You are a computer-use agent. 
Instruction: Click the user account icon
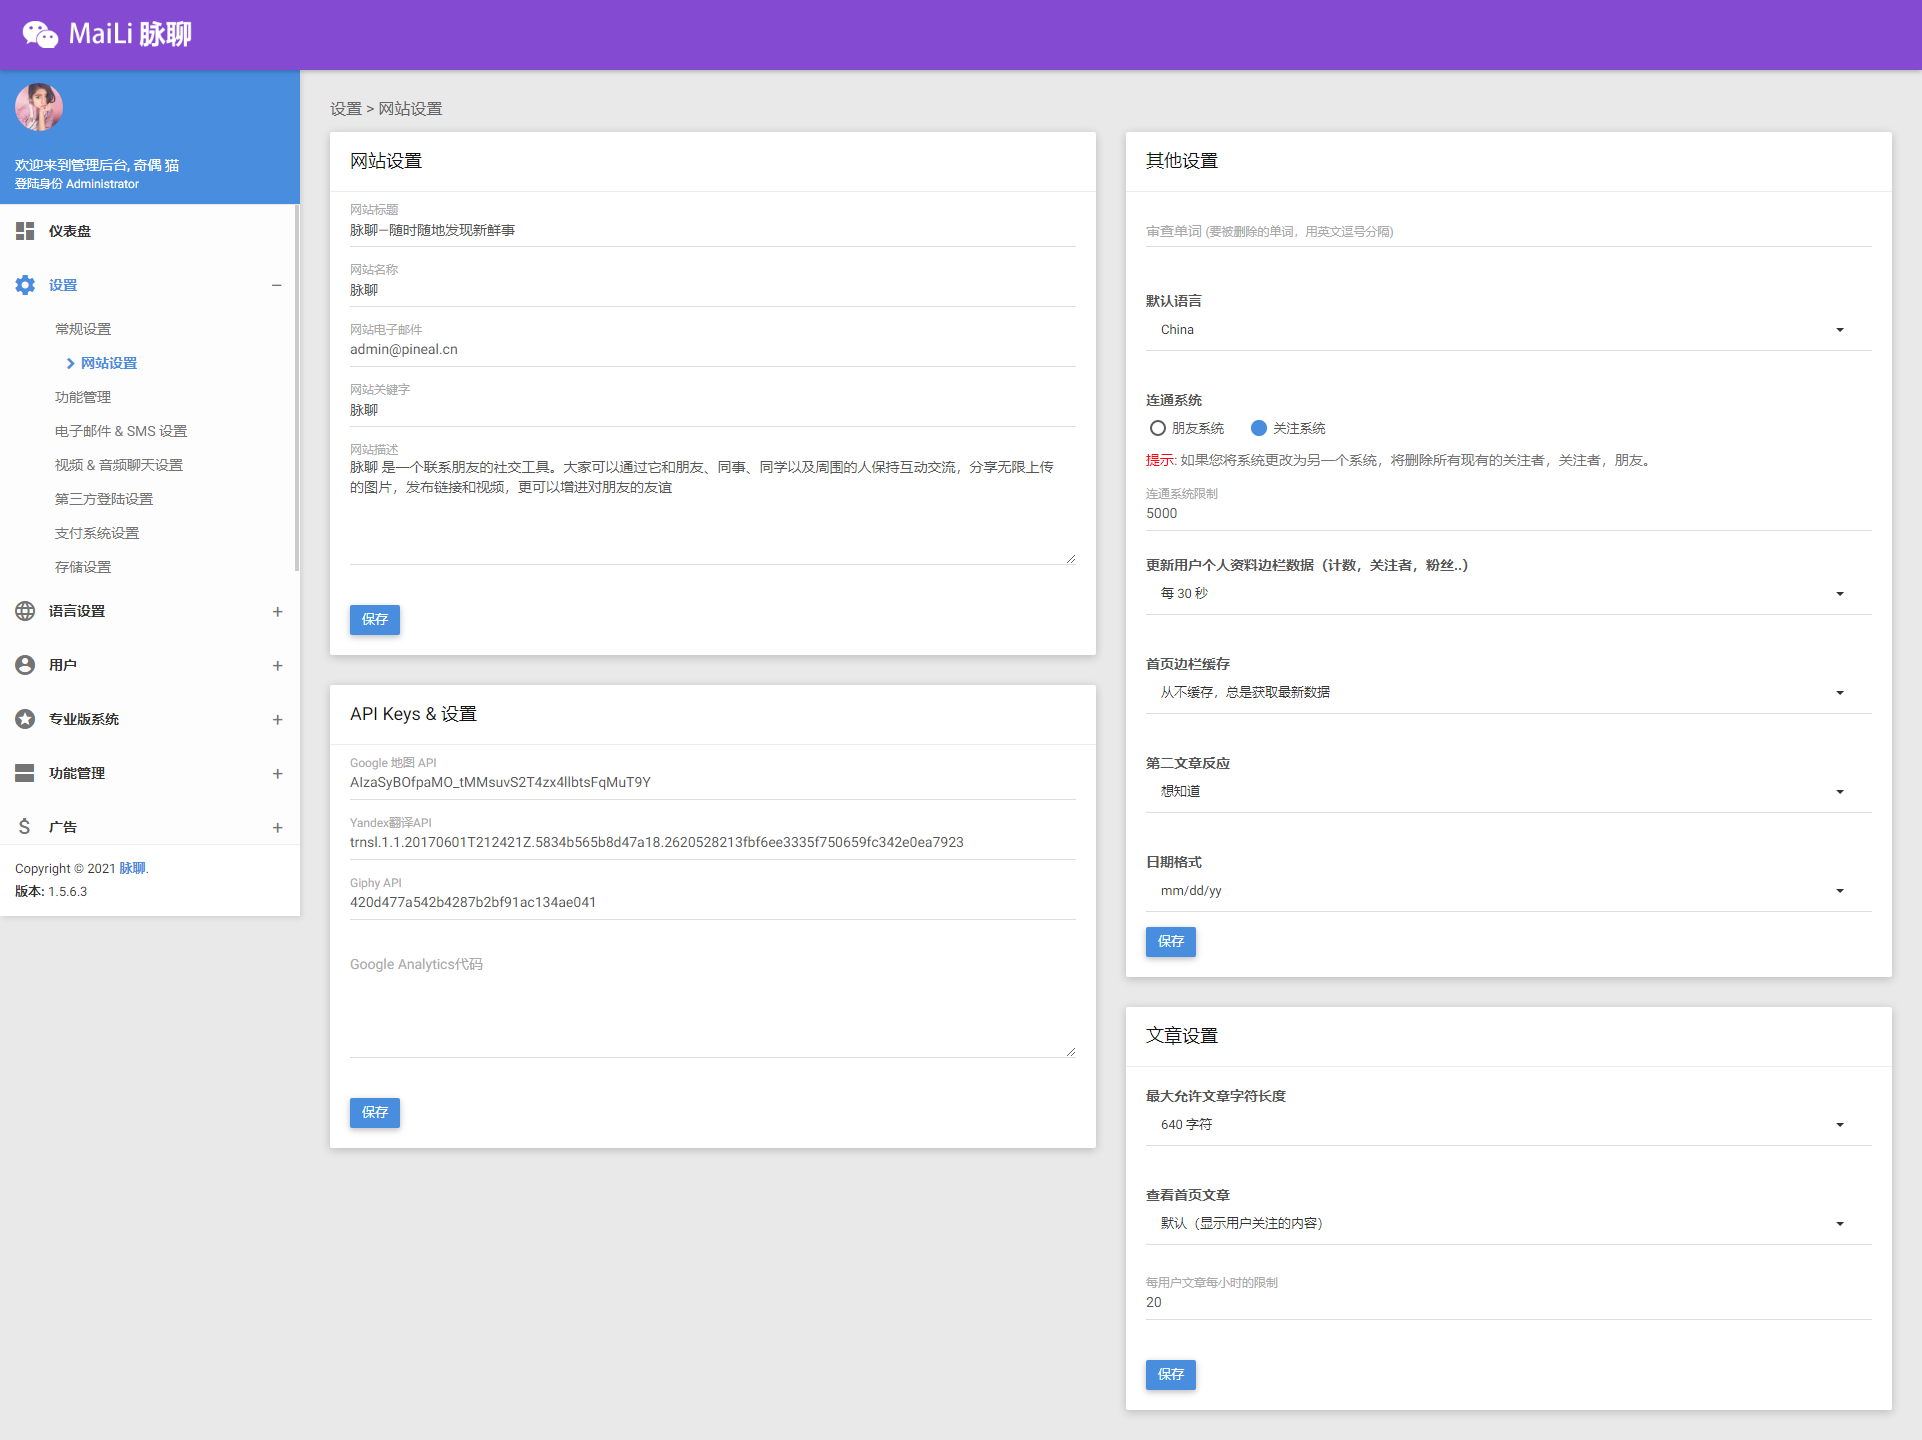point(25,665)
